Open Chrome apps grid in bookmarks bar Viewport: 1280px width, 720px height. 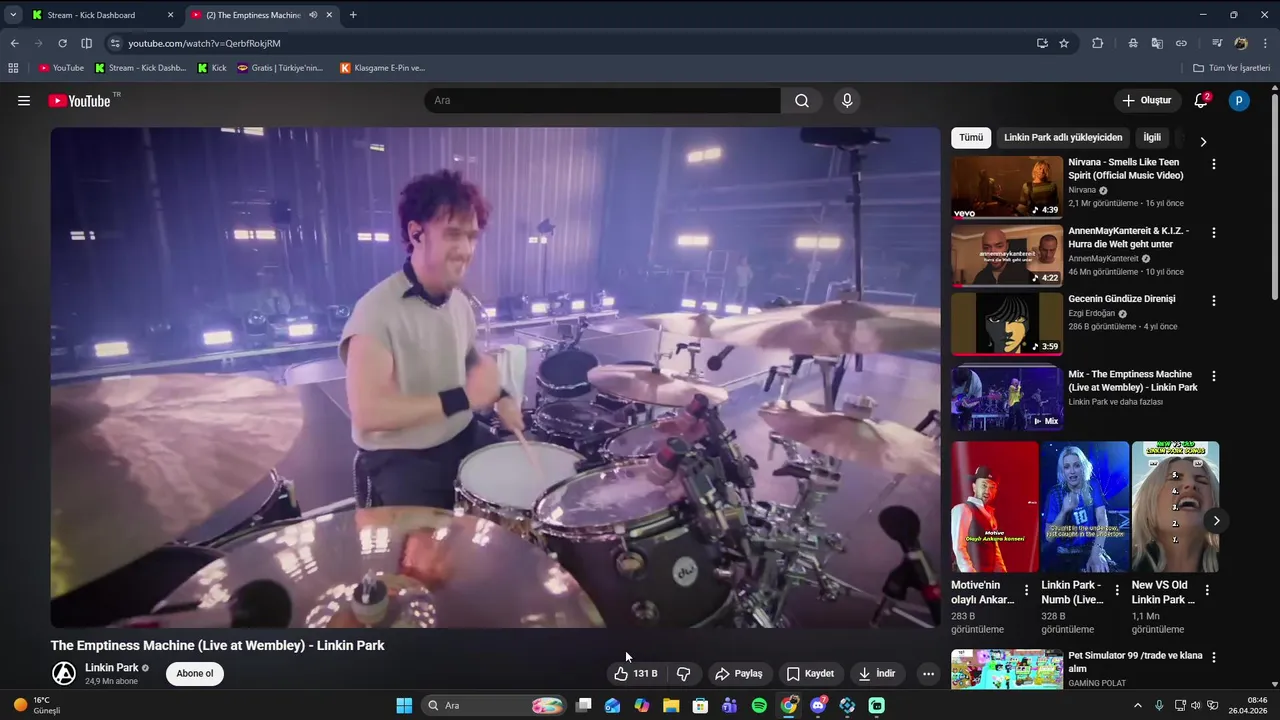(13, 68)
